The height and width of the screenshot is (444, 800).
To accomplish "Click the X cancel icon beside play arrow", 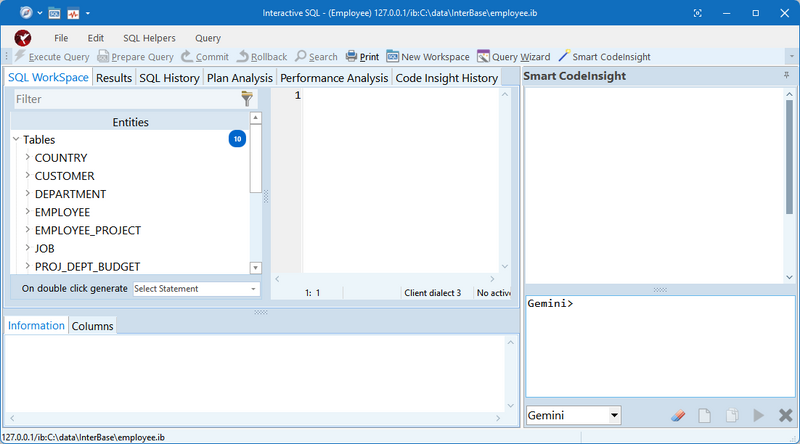I will pos(786,415).
